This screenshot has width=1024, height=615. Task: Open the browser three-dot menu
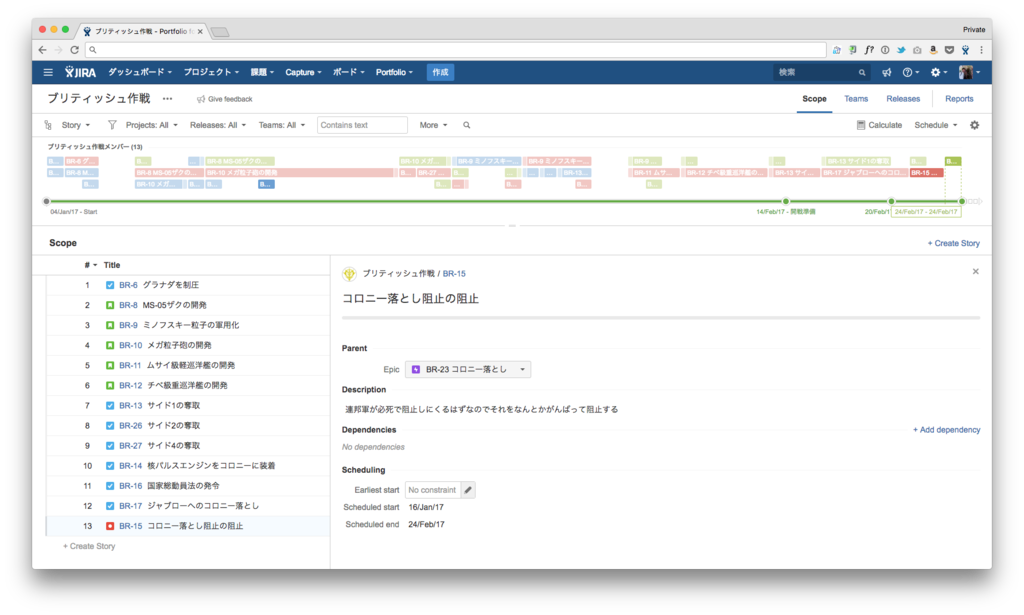coord(981,50)
